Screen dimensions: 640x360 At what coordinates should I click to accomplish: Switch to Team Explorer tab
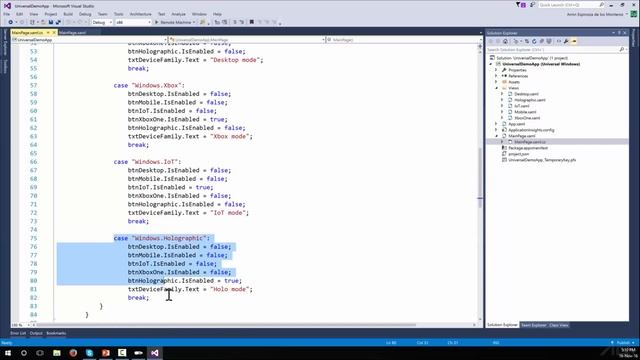coord(533,325)
